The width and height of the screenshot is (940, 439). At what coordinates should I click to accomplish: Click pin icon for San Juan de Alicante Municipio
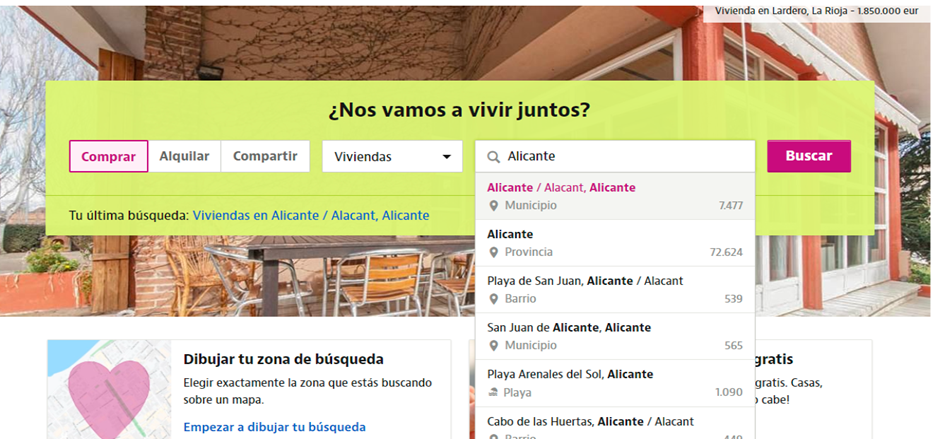(x=493, y=346)
